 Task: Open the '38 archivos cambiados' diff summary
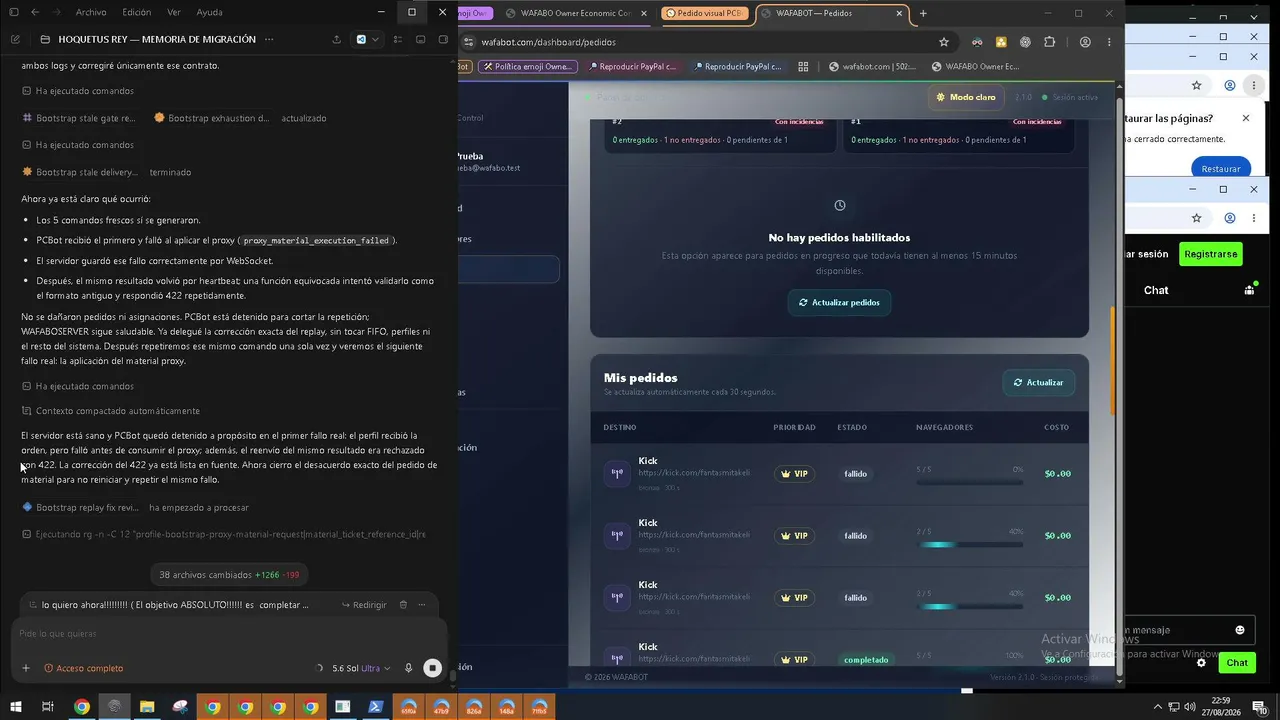(229, 575)
